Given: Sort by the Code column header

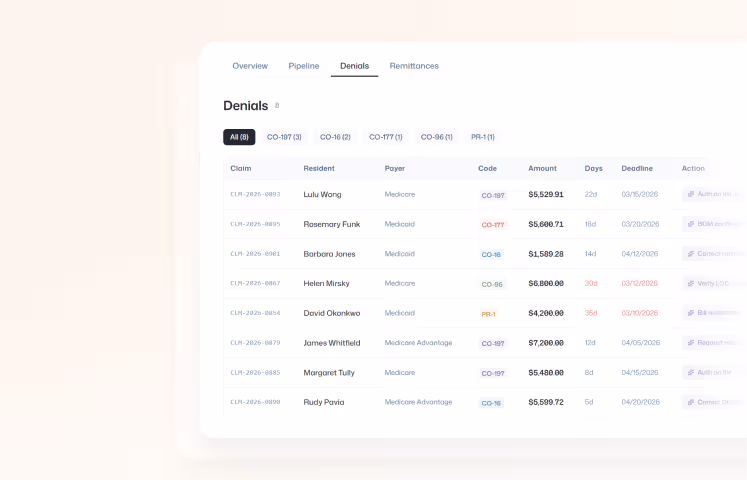Looking at the screenshot, I should coord(487,169).
